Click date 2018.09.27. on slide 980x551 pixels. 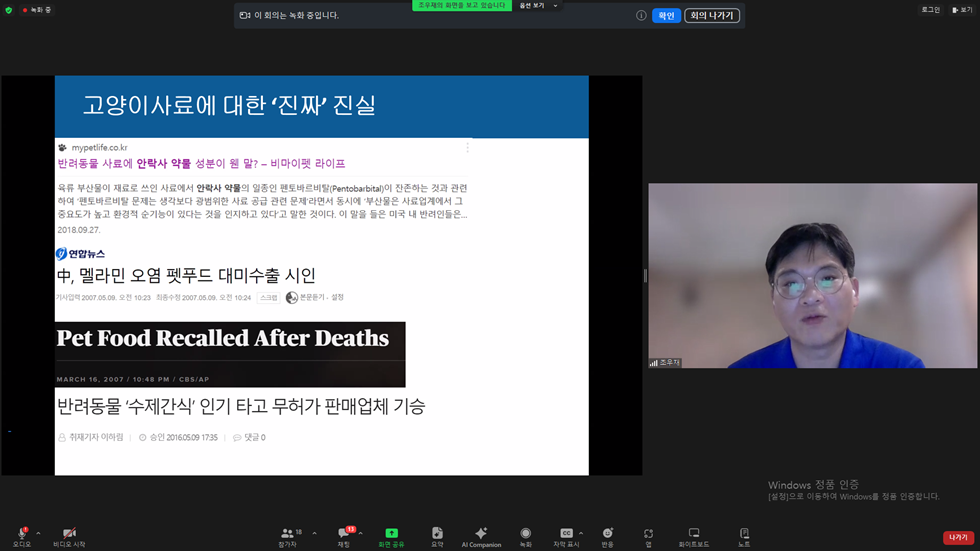click(79, 230)
